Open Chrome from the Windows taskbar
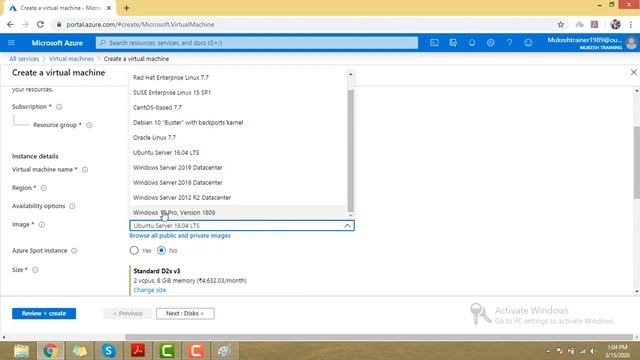This screenshot has width=640, height=360. [50, 351]
